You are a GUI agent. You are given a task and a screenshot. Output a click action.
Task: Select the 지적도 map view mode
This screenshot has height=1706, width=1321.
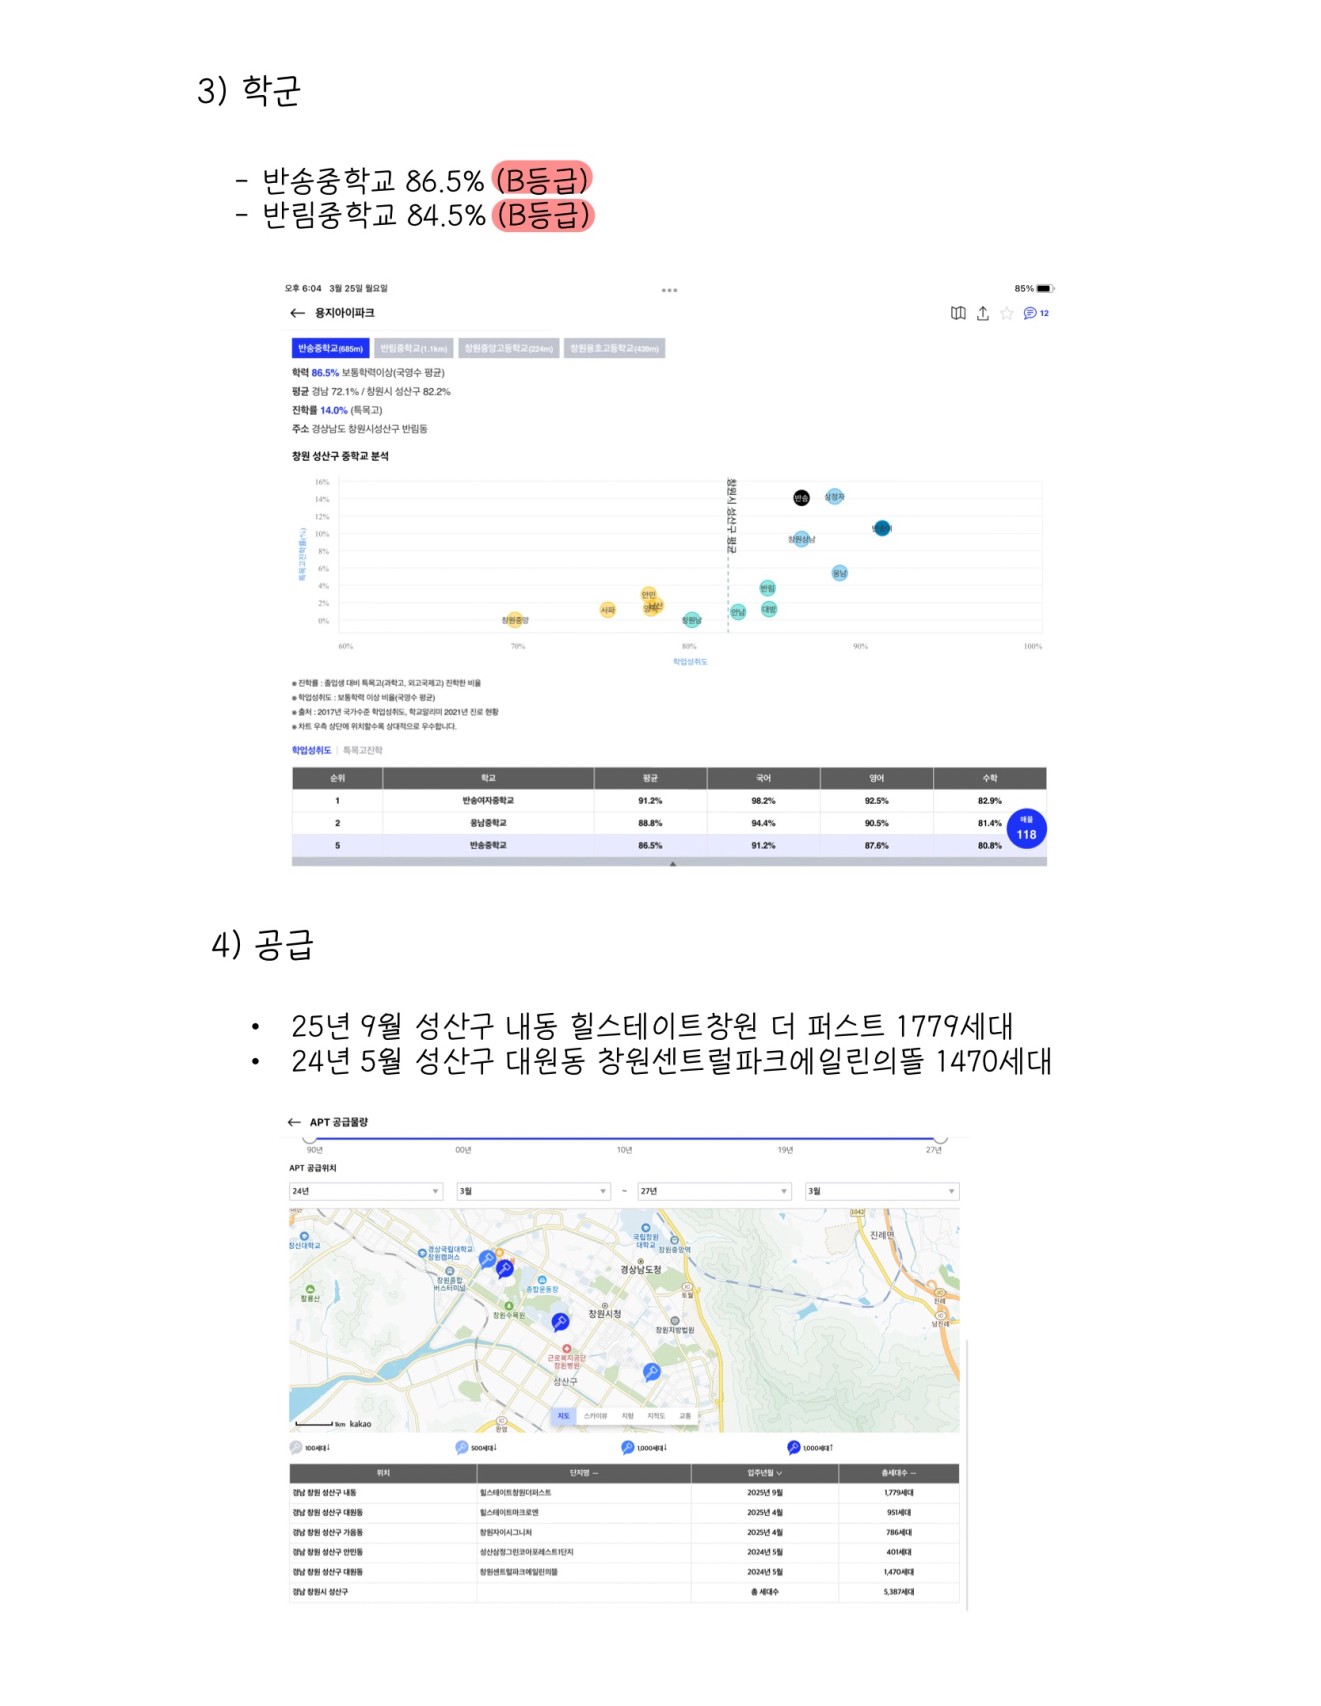pos(656,1415)
